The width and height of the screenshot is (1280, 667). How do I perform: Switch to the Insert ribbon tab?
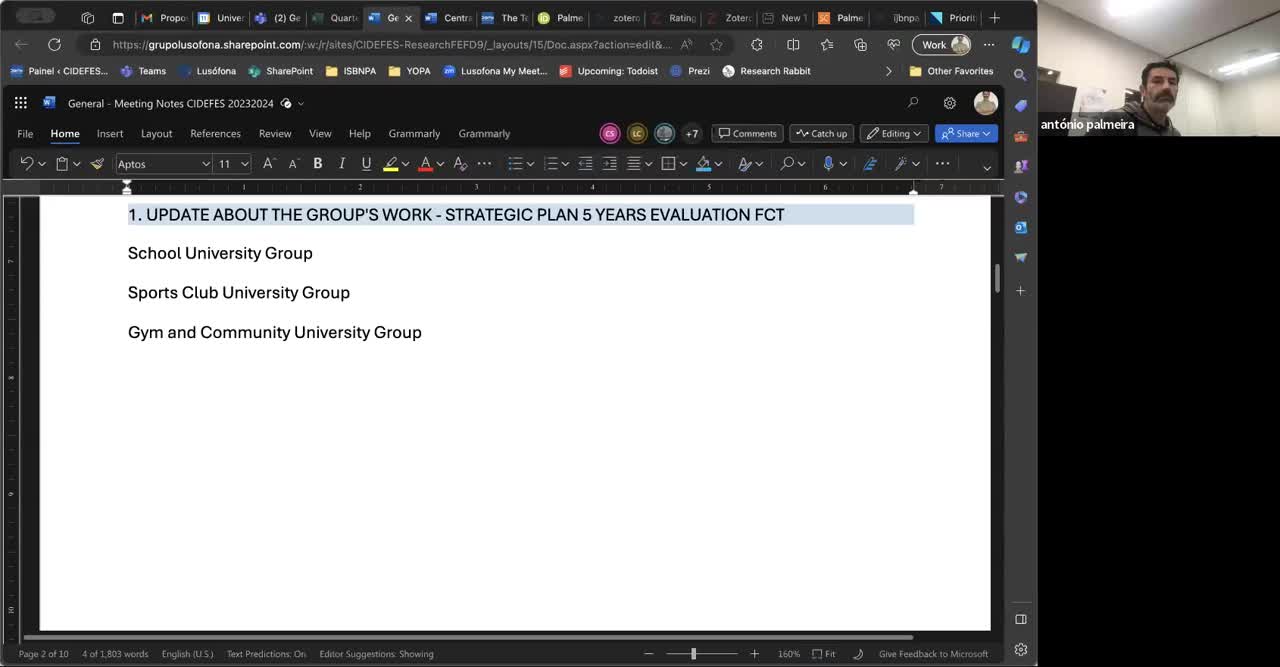(x=110, y=133)
